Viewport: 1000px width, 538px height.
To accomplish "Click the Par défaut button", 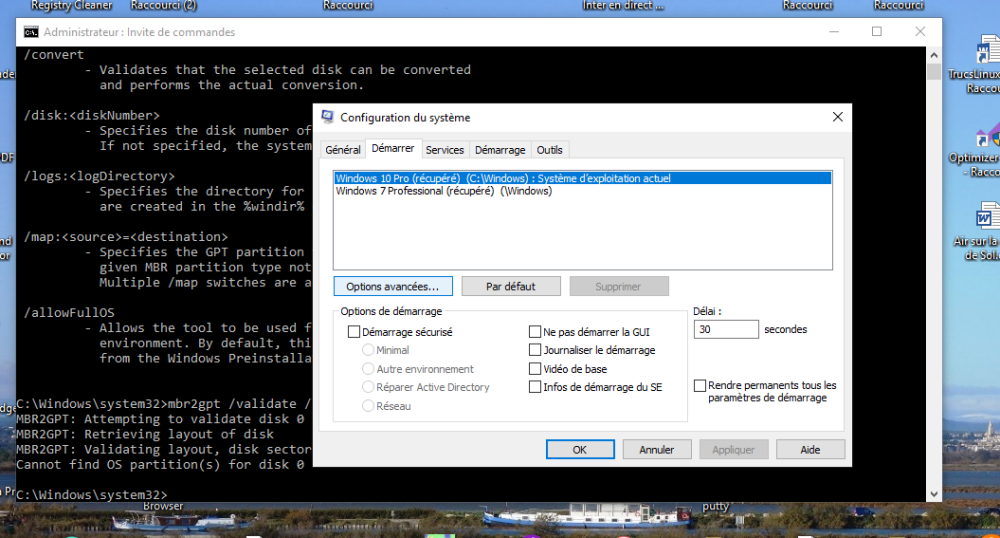I will [511, 286].
